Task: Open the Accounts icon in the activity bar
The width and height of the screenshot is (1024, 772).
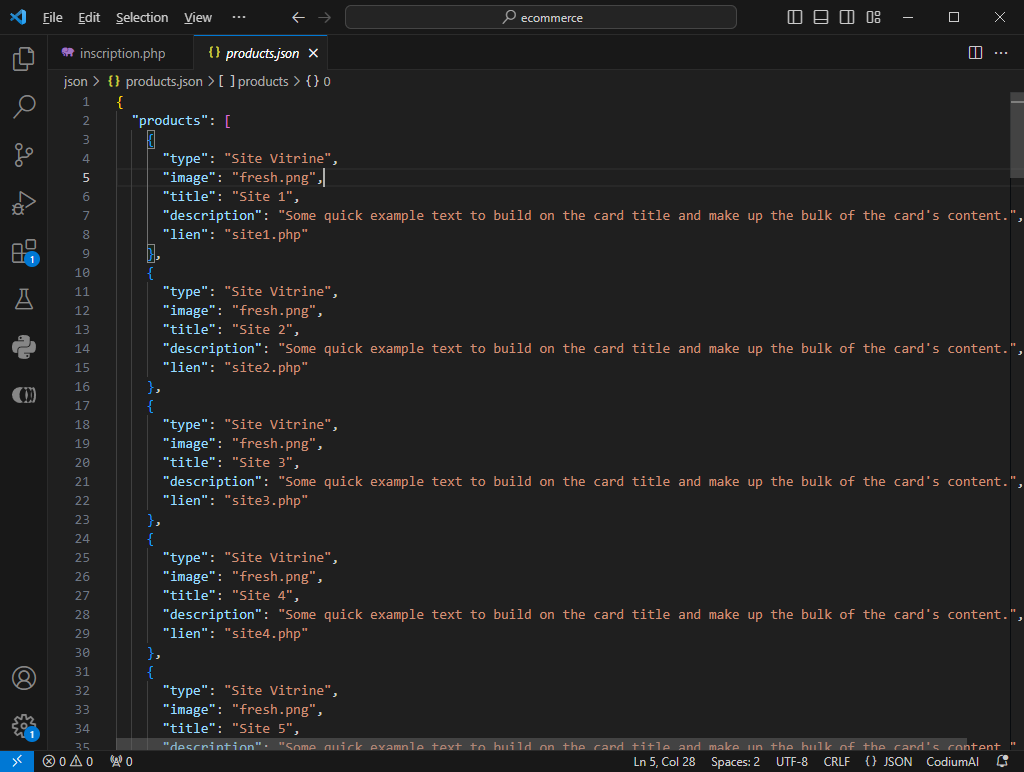Action: [x=24, y=678]
